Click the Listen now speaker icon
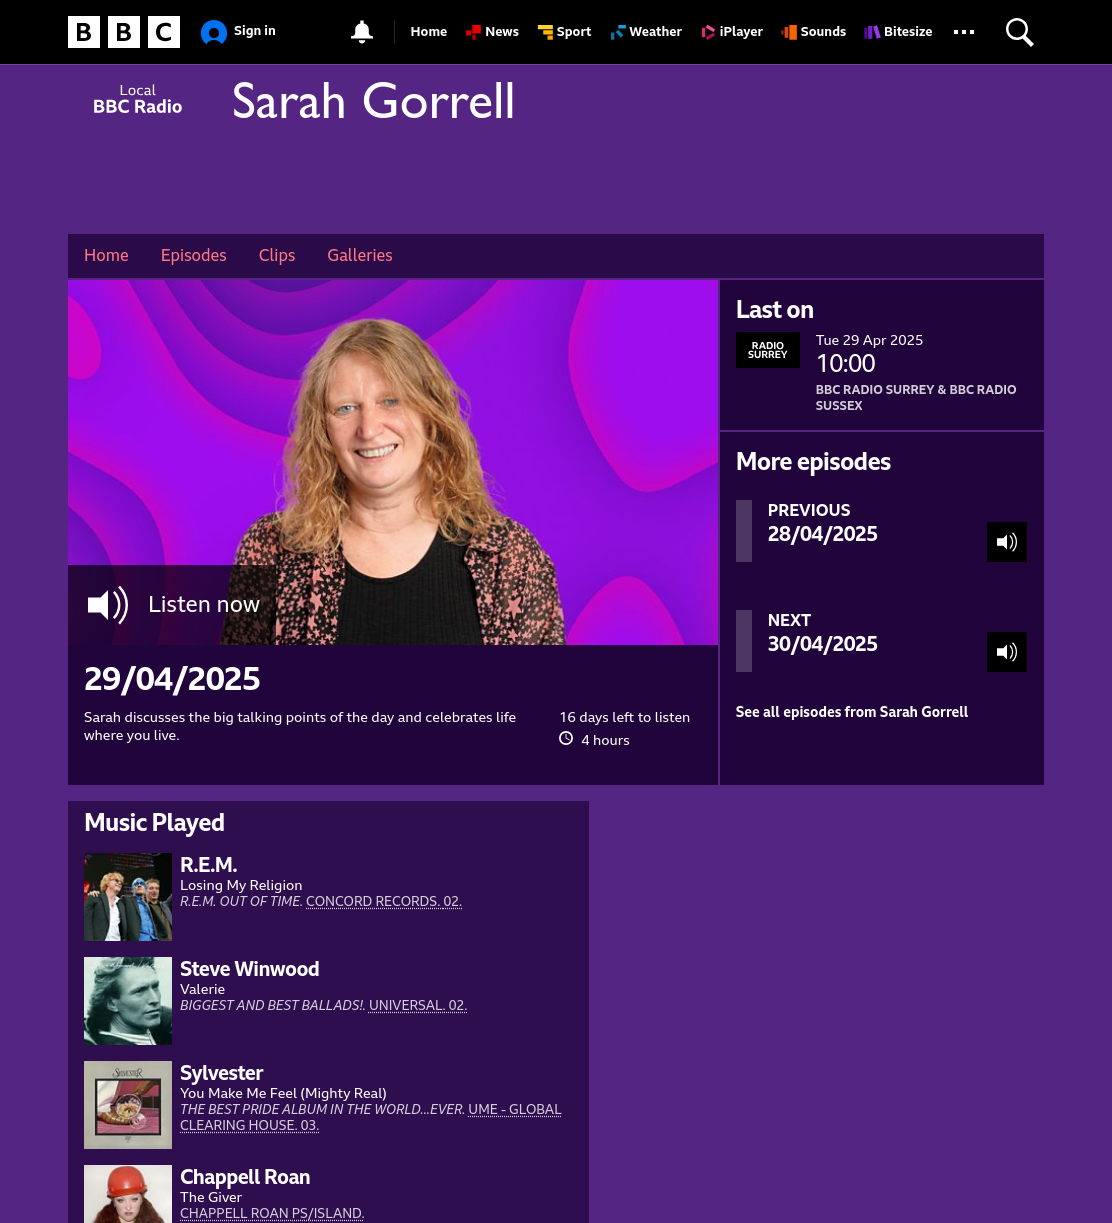The width and height of the screenshot is (1112, 1223). point(108,604)
